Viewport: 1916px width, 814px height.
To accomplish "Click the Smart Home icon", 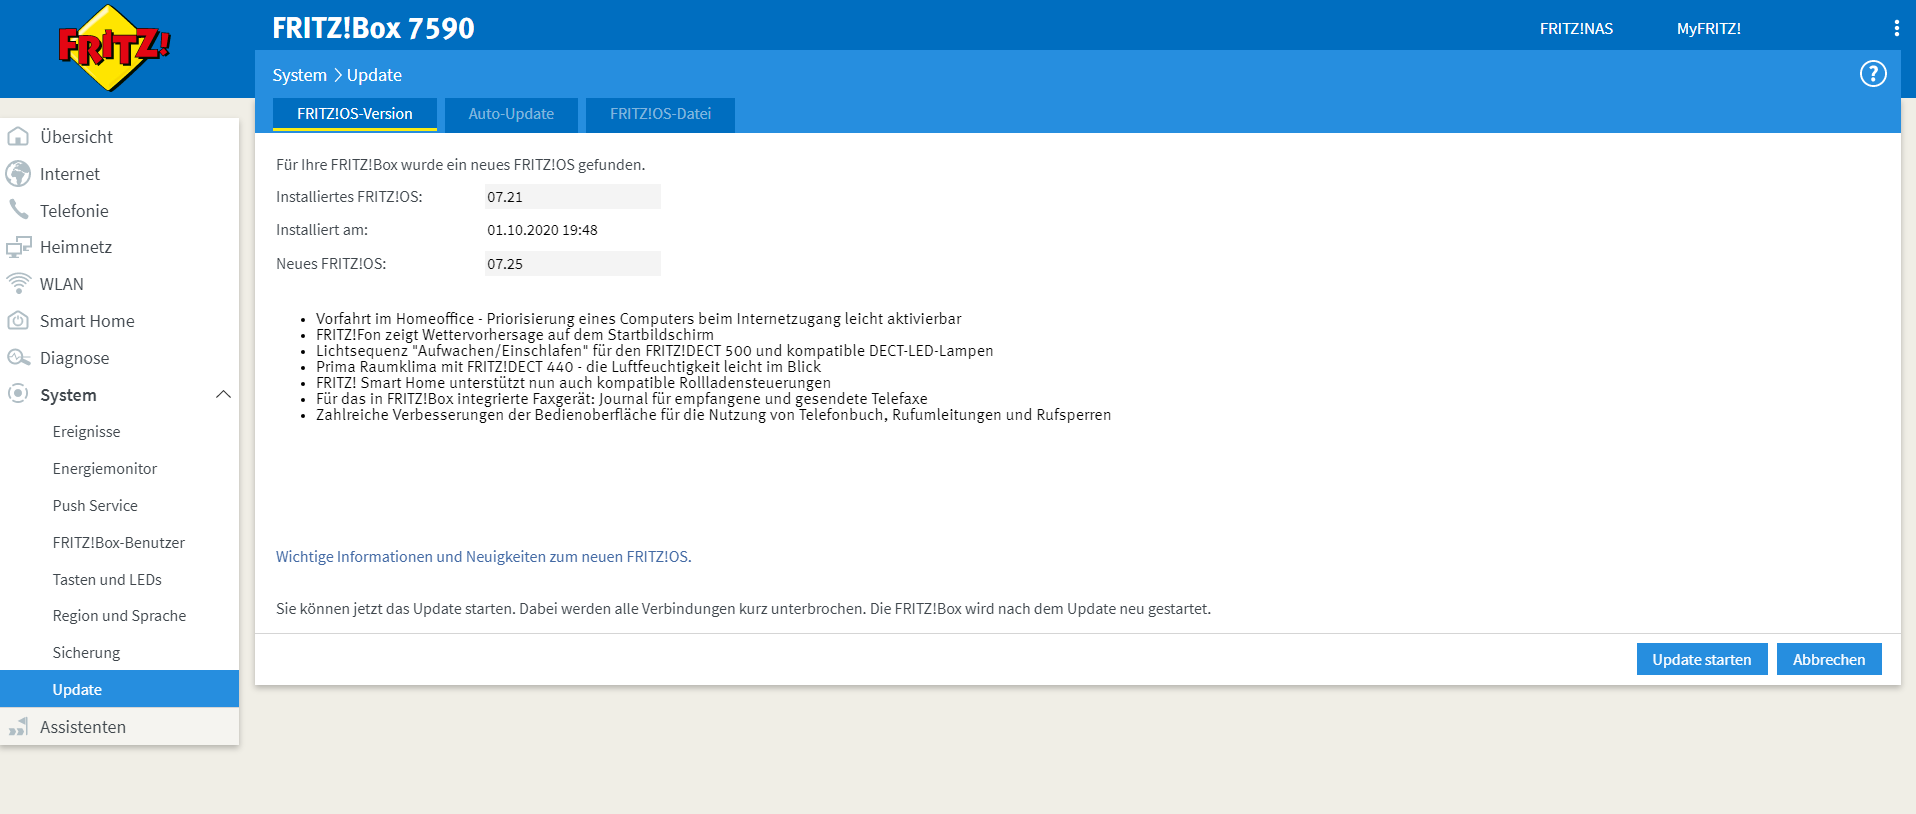I will (18, 320).
